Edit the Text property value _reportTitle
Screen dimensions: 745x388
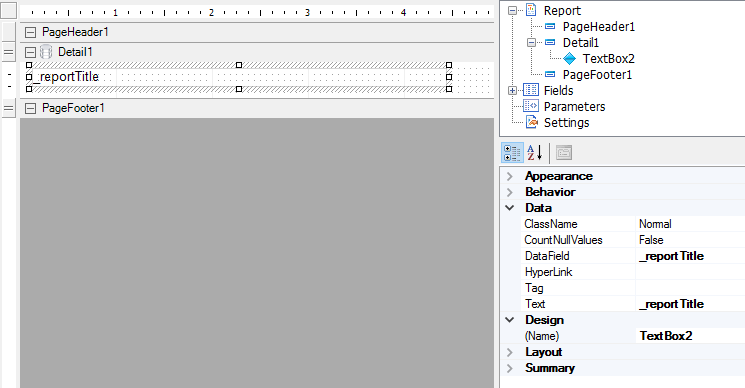690,304
